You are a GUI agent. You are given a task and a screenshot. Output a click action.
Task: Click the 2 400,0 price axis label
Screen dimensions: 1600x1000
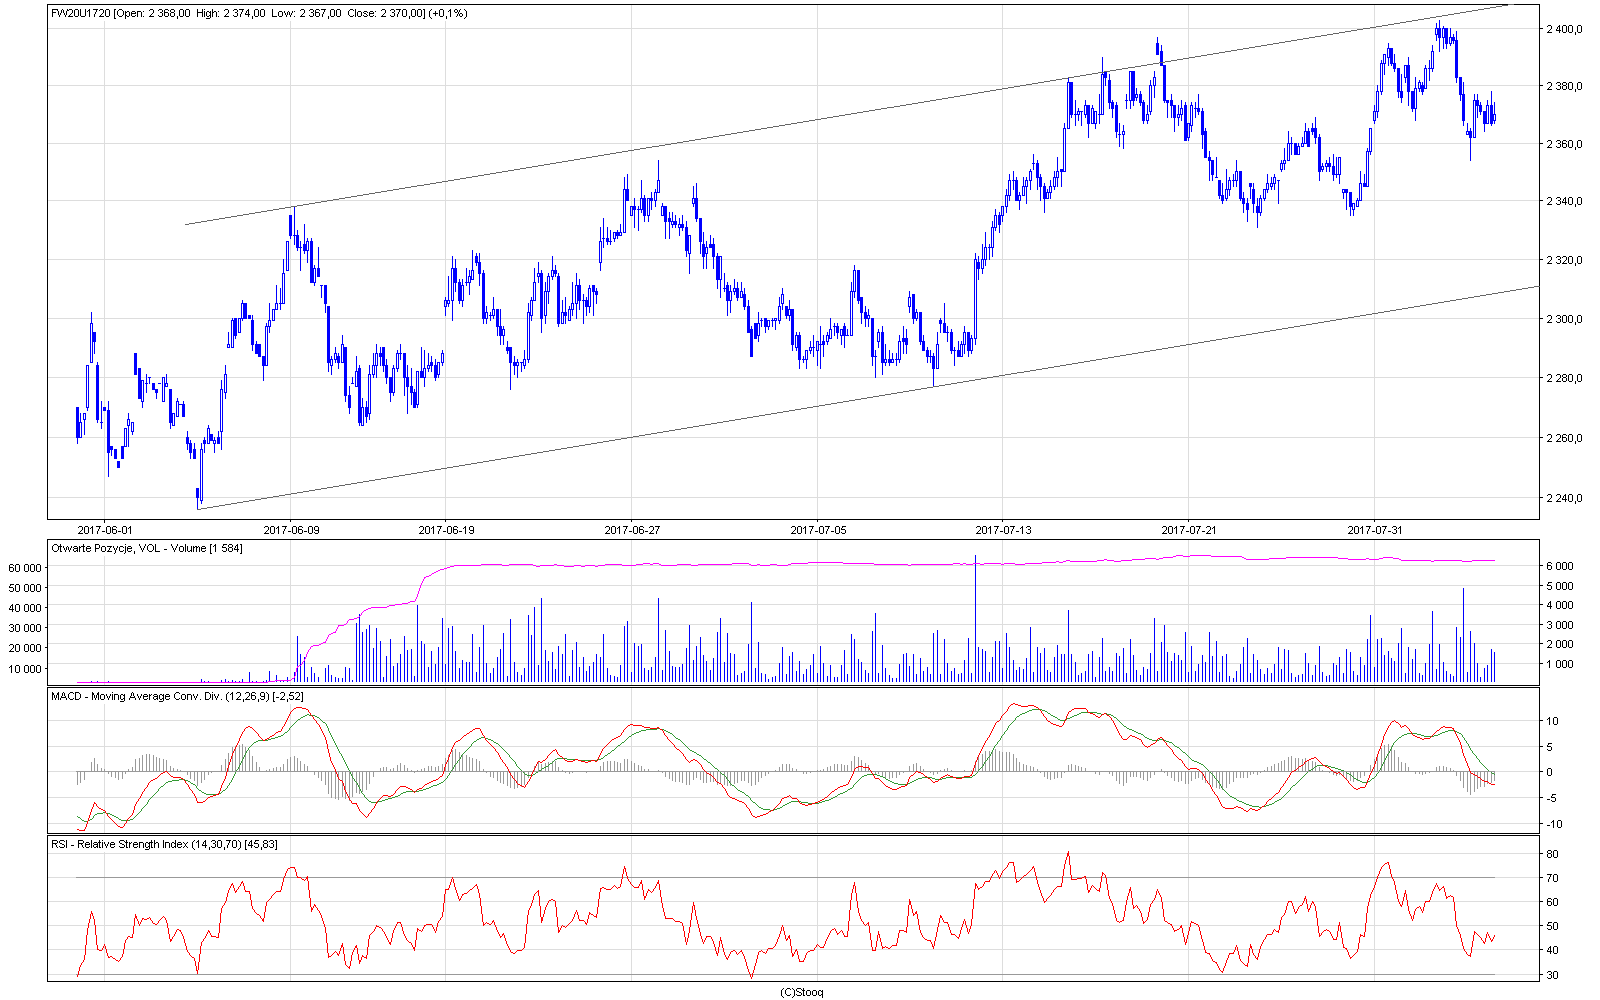pos(1564,29)
